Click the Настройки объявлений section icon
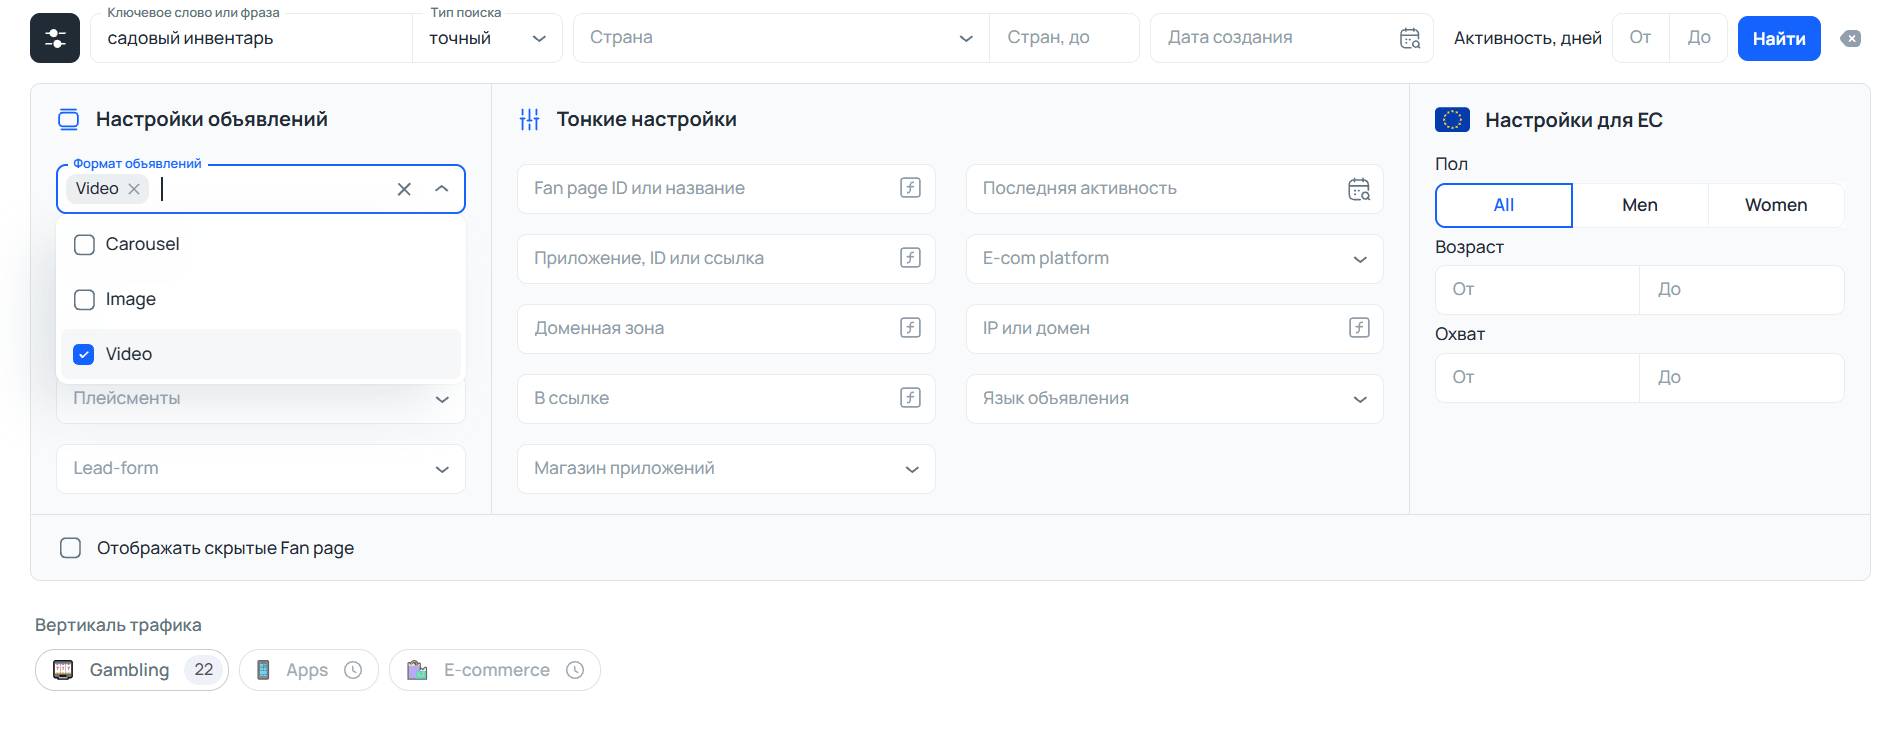This screenshot has height=739, width=1890. coord(68,120)
